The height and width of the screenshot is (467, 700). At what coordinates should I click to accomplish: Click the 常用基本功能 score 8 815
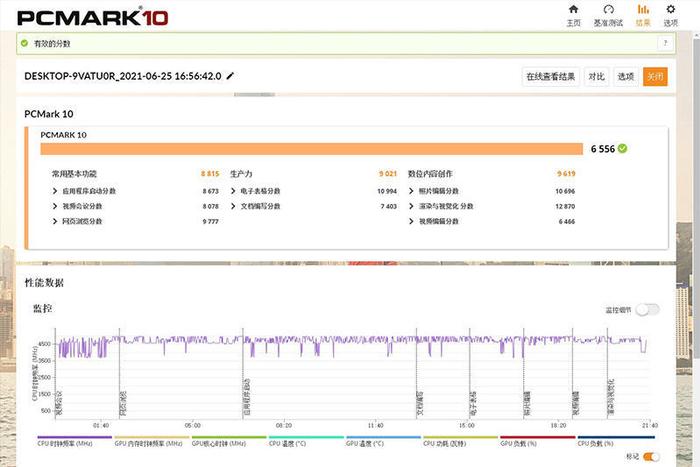(210, 174)
